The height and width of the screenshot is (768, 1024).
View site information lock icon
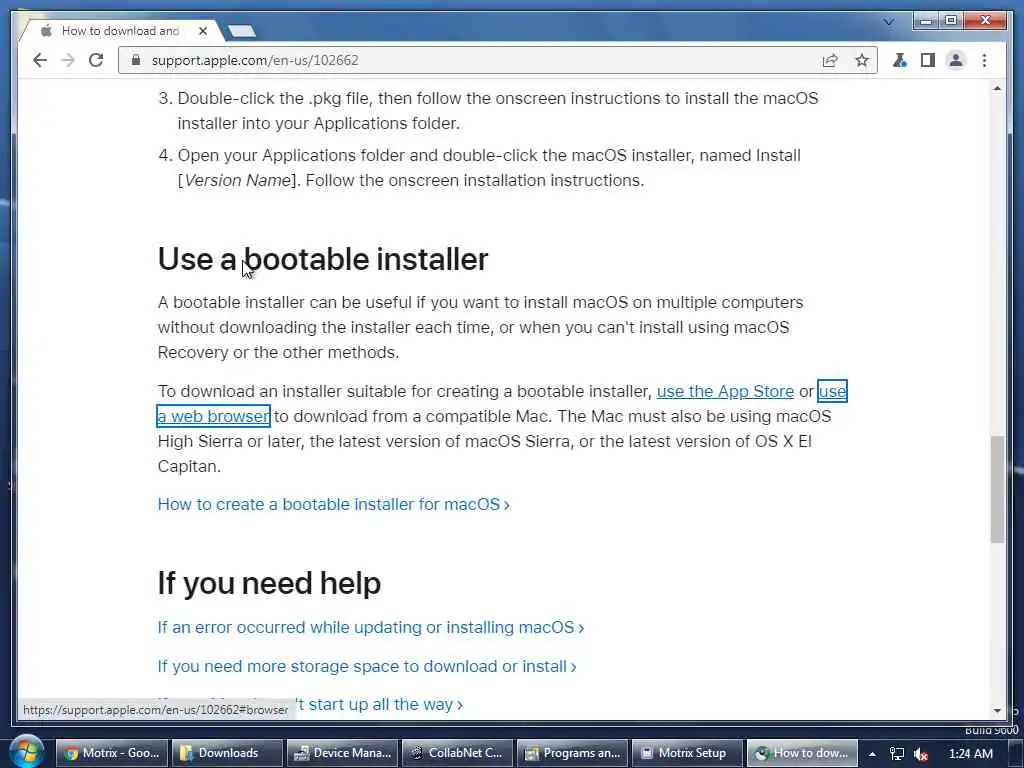pyautogui.click(x=136, y=60)
